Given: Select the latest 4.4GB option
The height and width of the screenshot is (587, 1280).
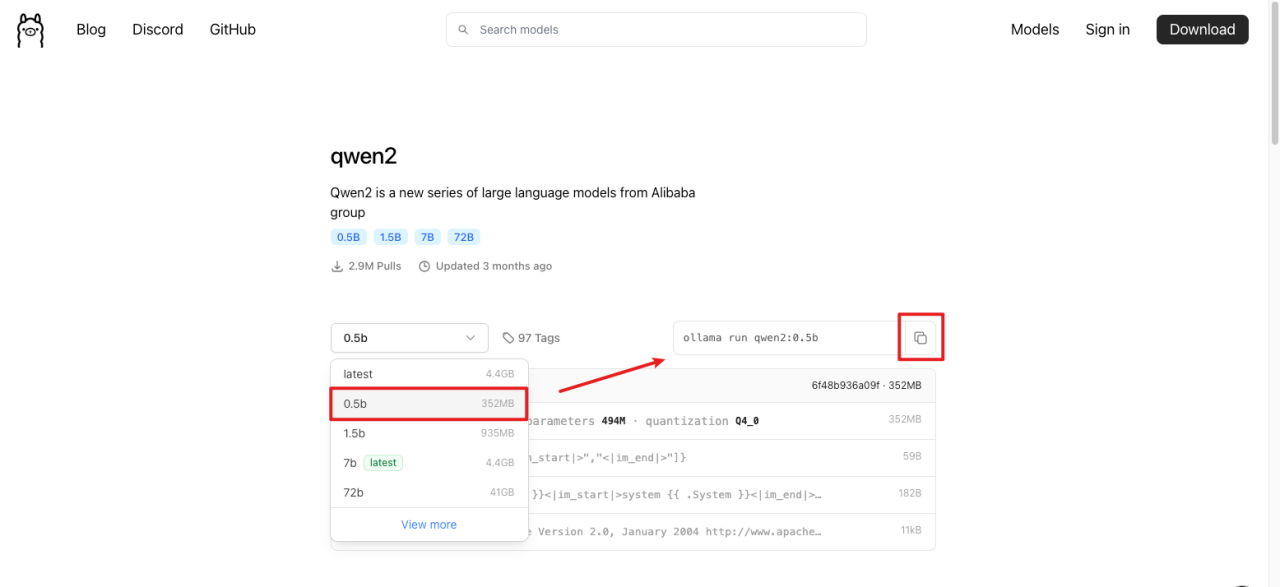Looking at the screenshot, I should tap(428, 374).
